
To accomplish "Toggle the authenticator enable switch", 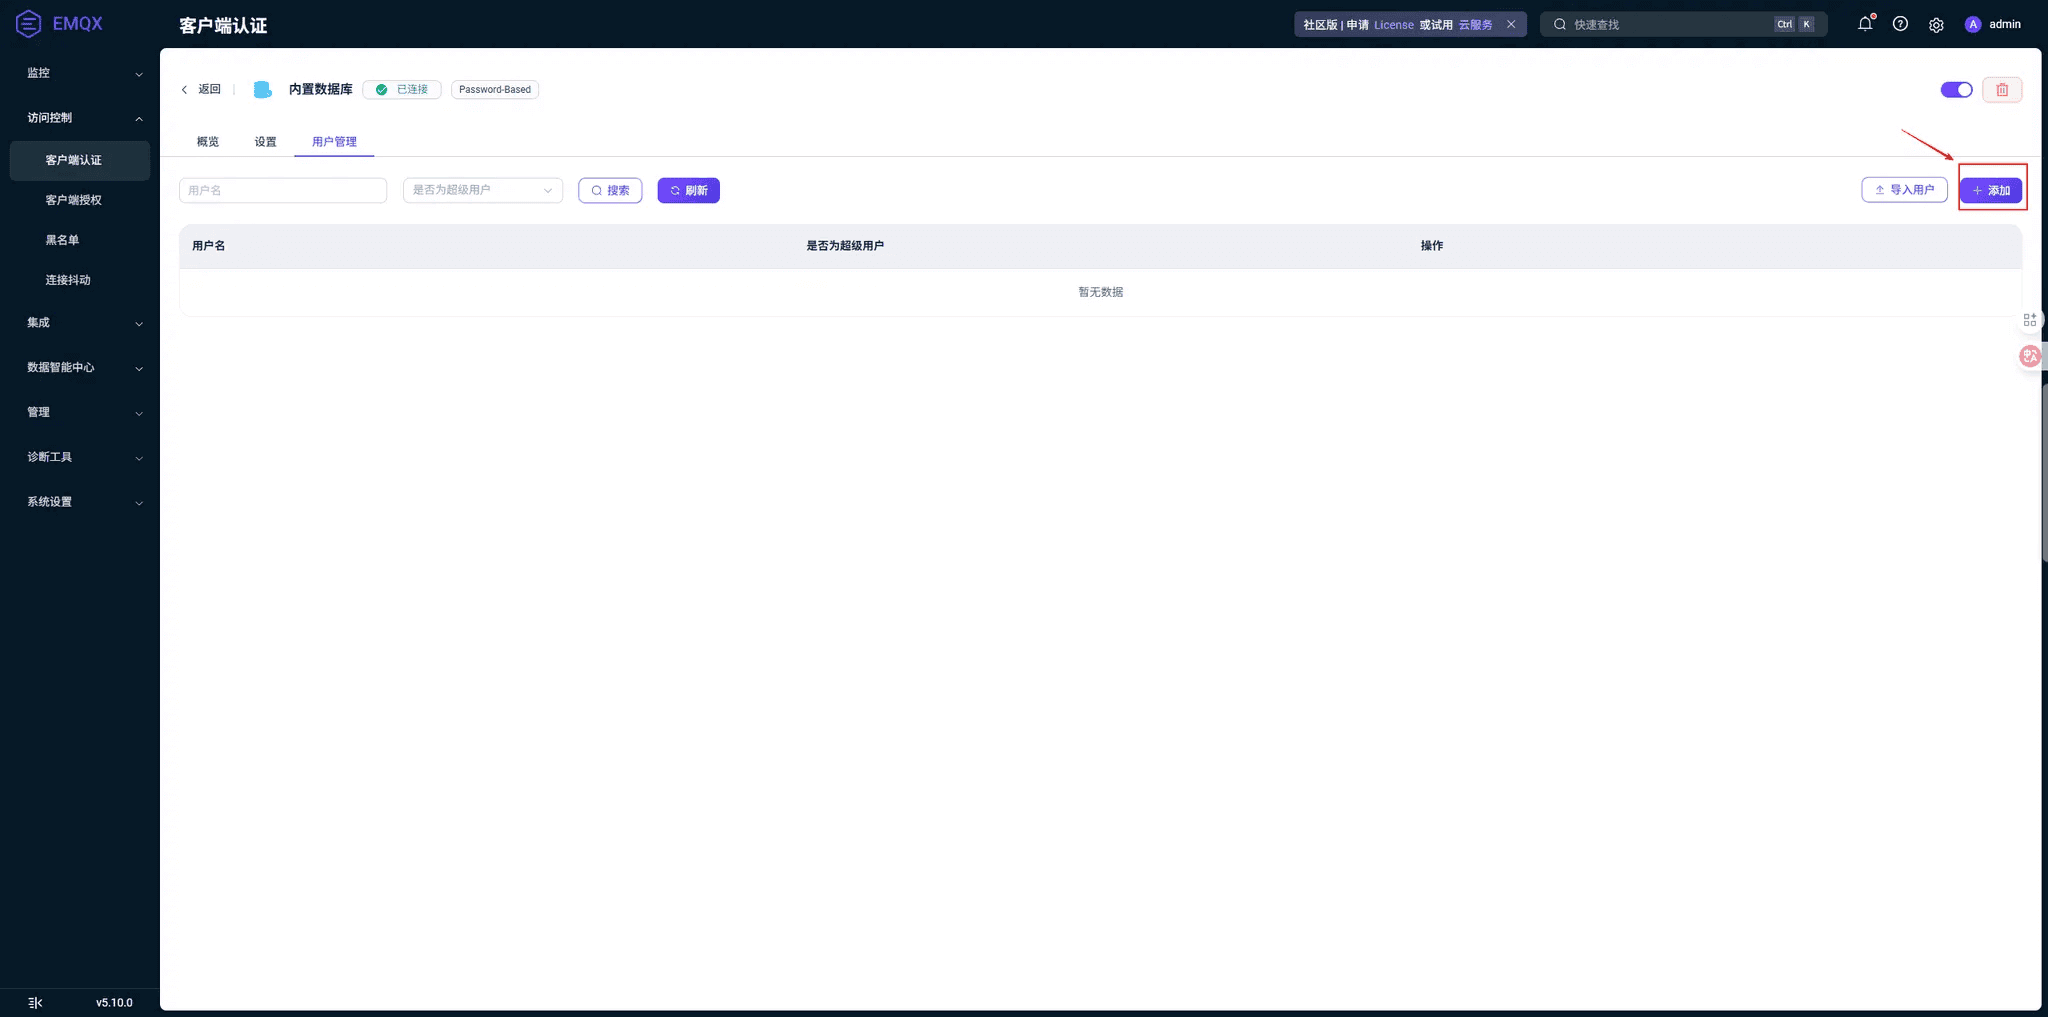I will click(x=1956, y=90).
